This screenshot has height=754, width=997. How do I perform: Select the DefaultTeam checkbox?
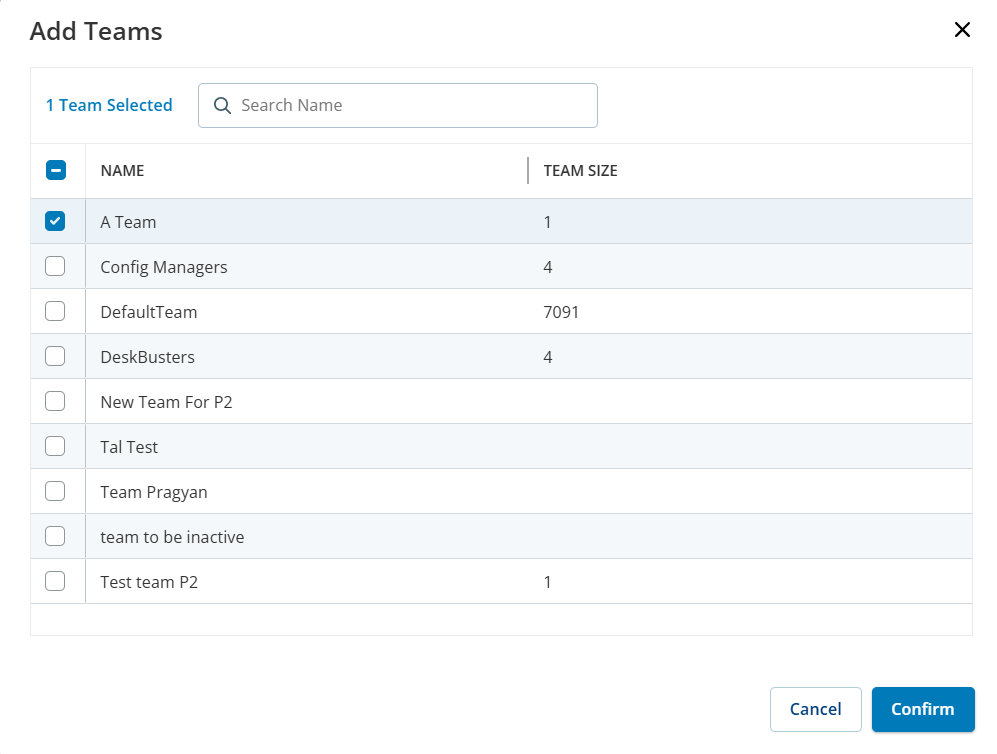(56, 311)
